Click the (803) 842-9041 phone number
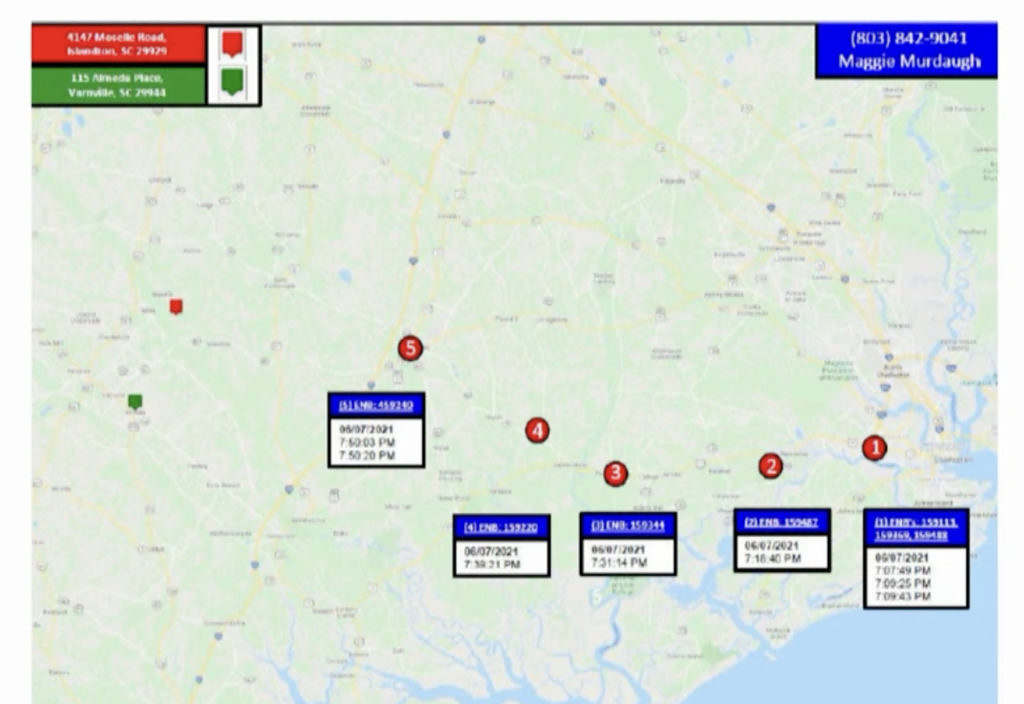The image size is (1024, 704). 908,39
